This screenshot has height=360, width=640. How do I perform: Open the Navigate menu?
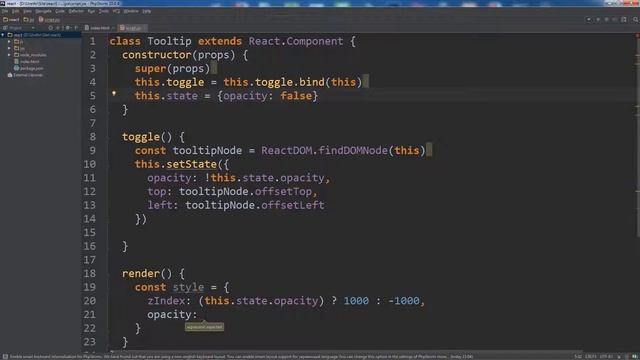(x=43, y=11)
